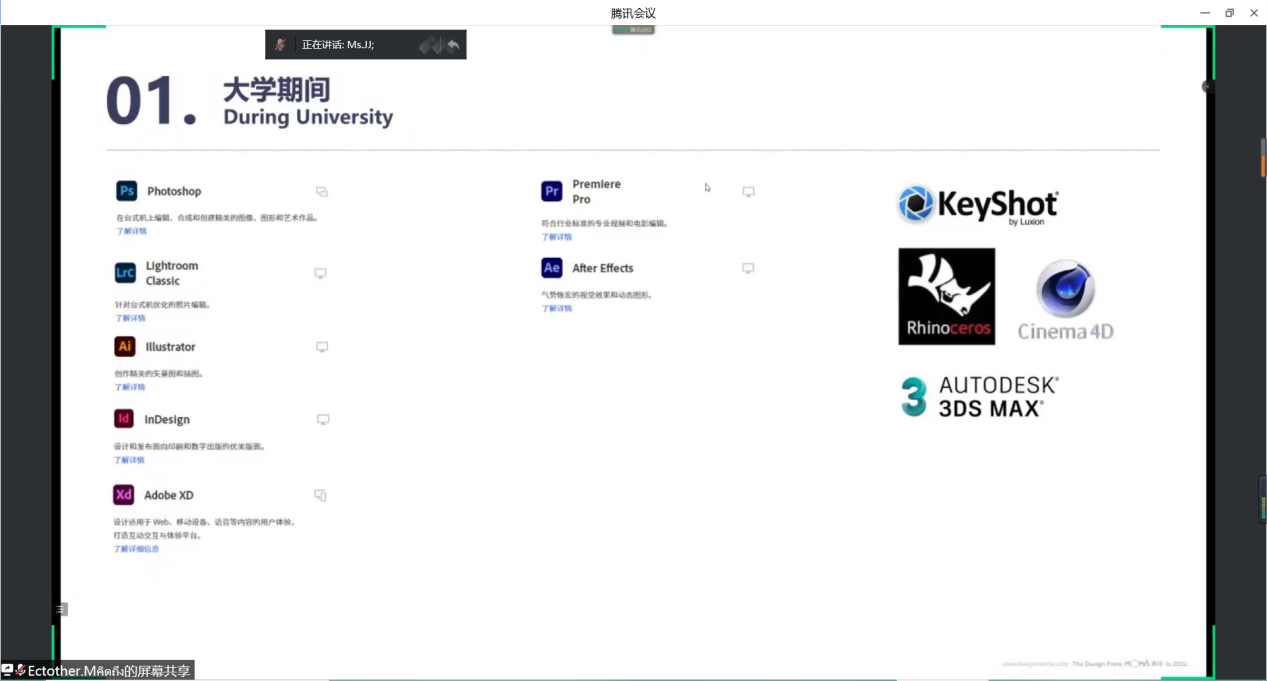Screen dimensions: 1267x681
Task: Click the Adobe XD icon
Action: click(x=123, y=495)
